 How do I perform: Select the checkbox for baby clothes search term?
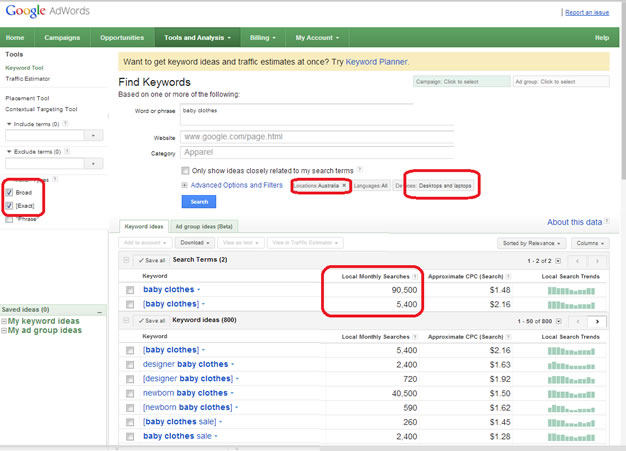[x=130, y=290]
